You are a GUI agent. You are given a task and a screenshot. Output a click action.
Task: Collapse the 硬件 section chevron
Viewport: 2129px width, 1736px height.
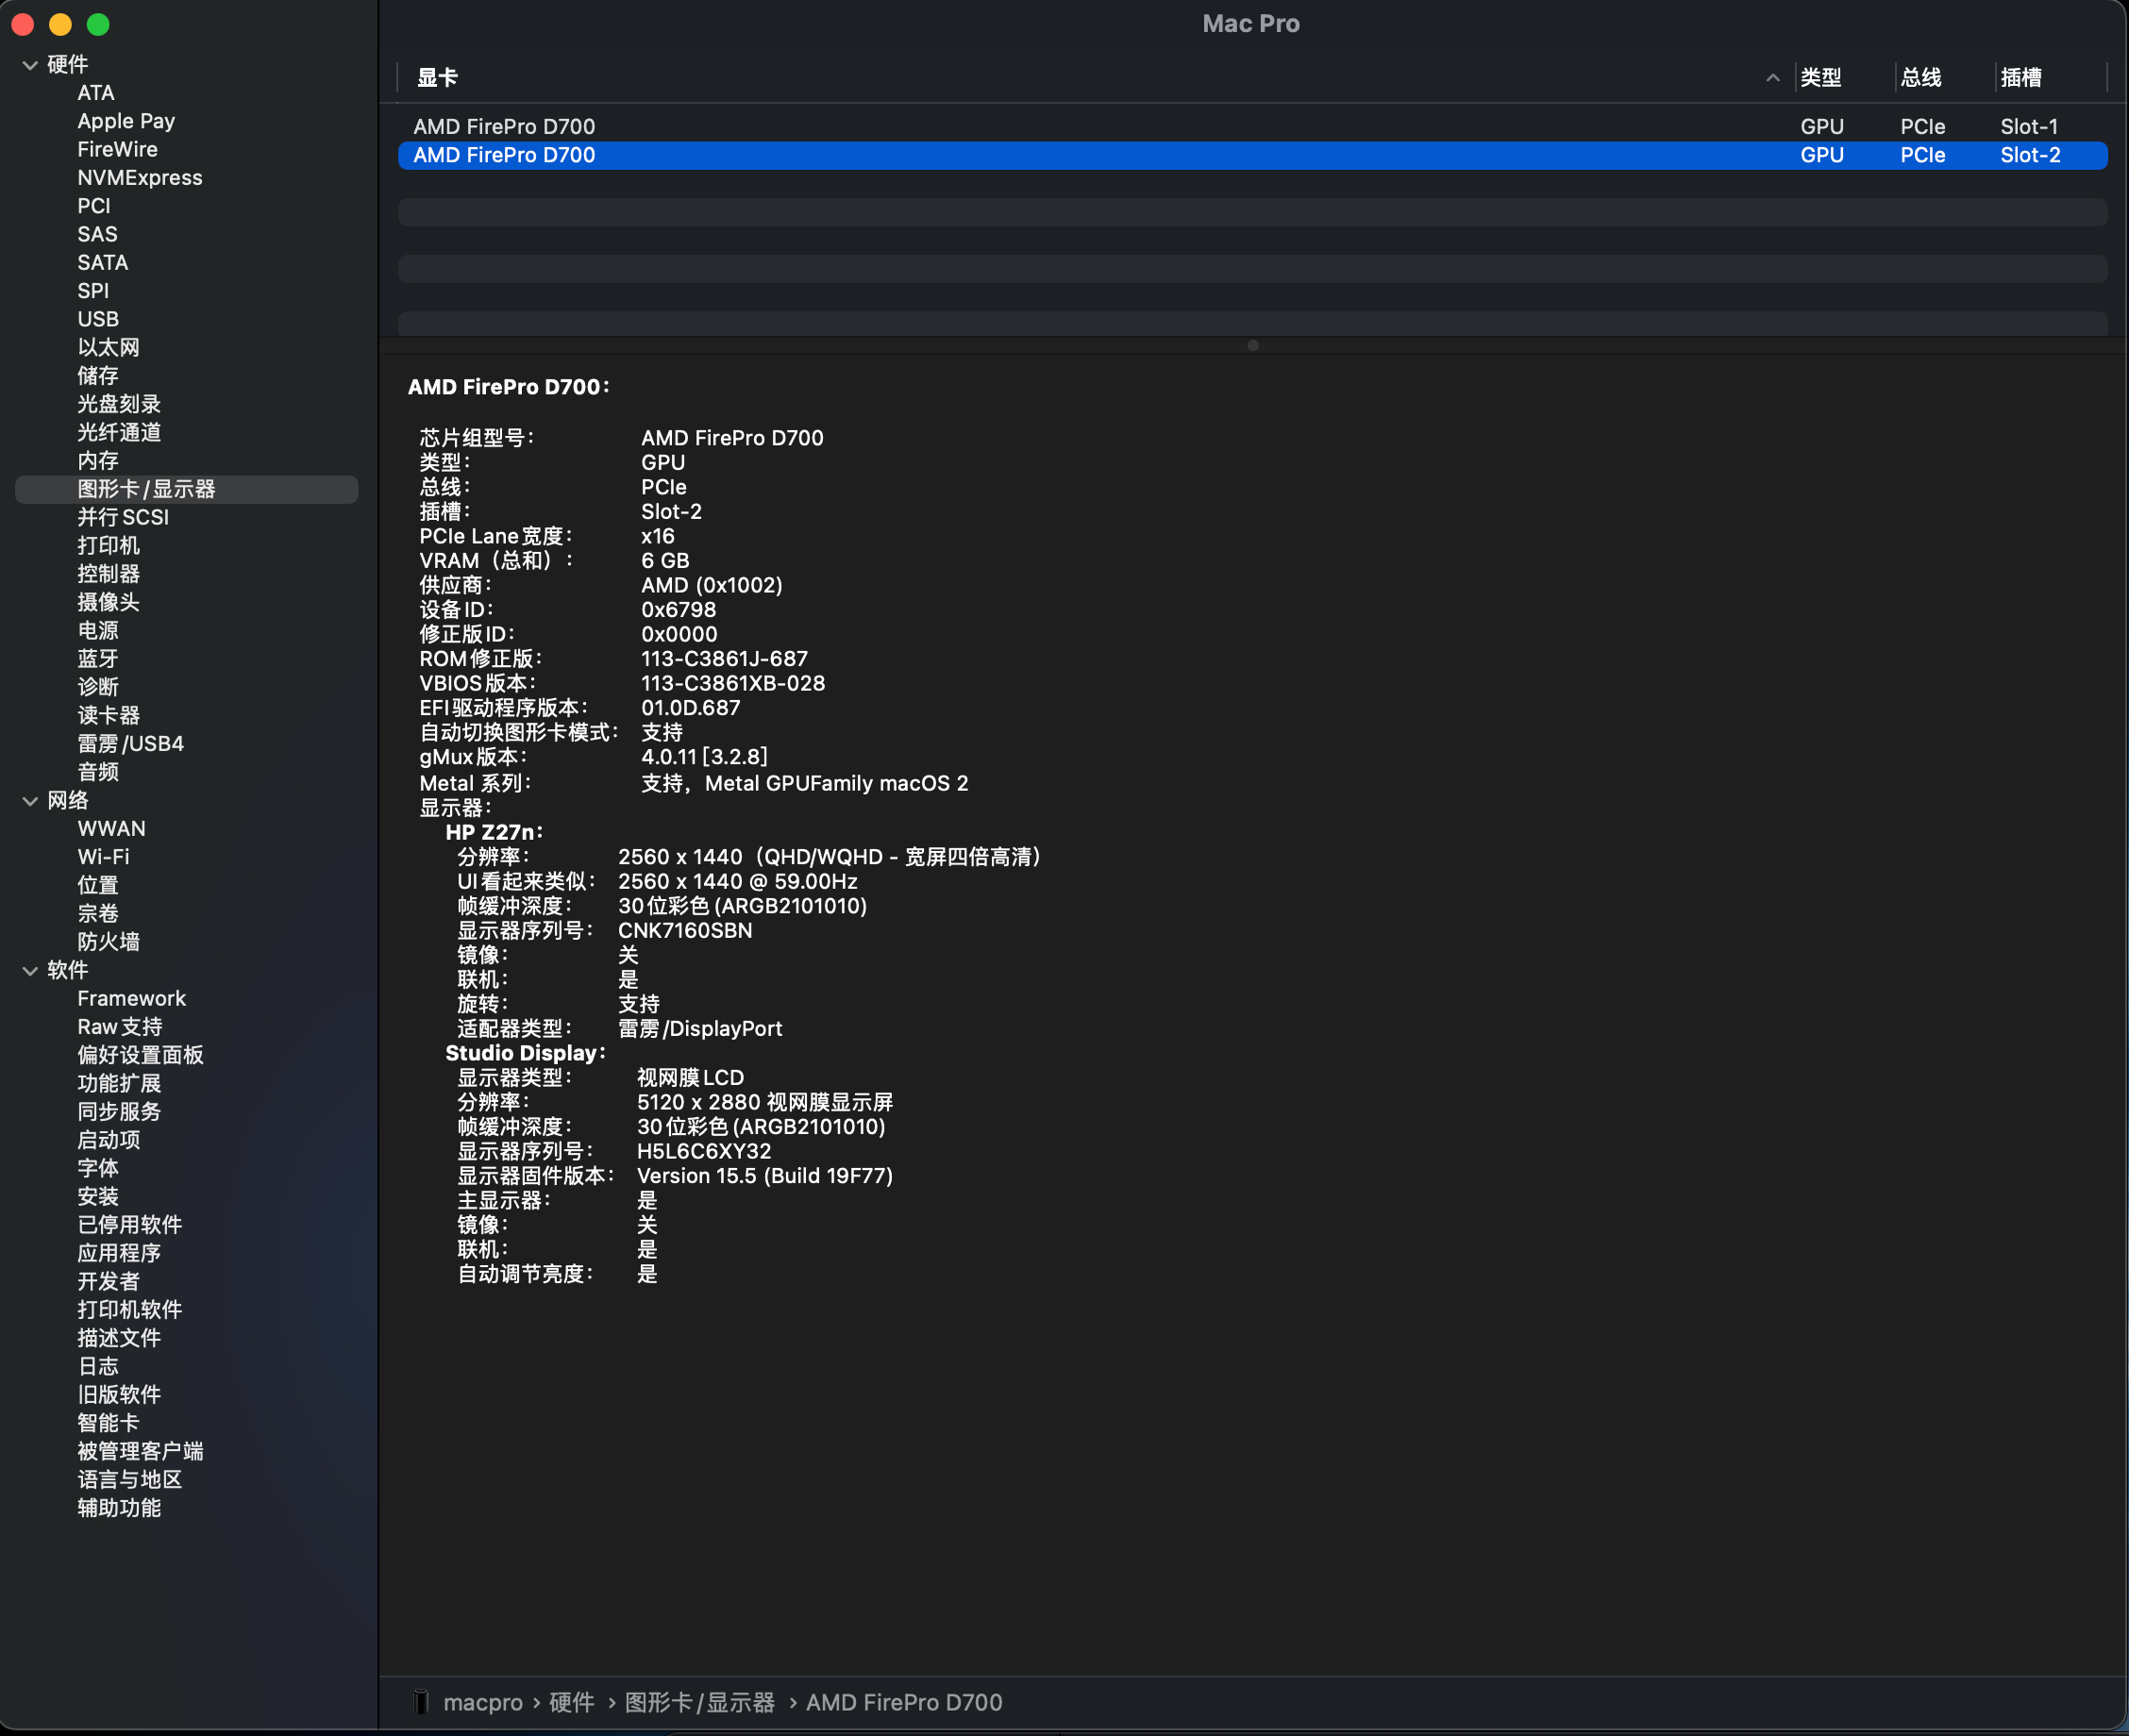click(30, 65)
